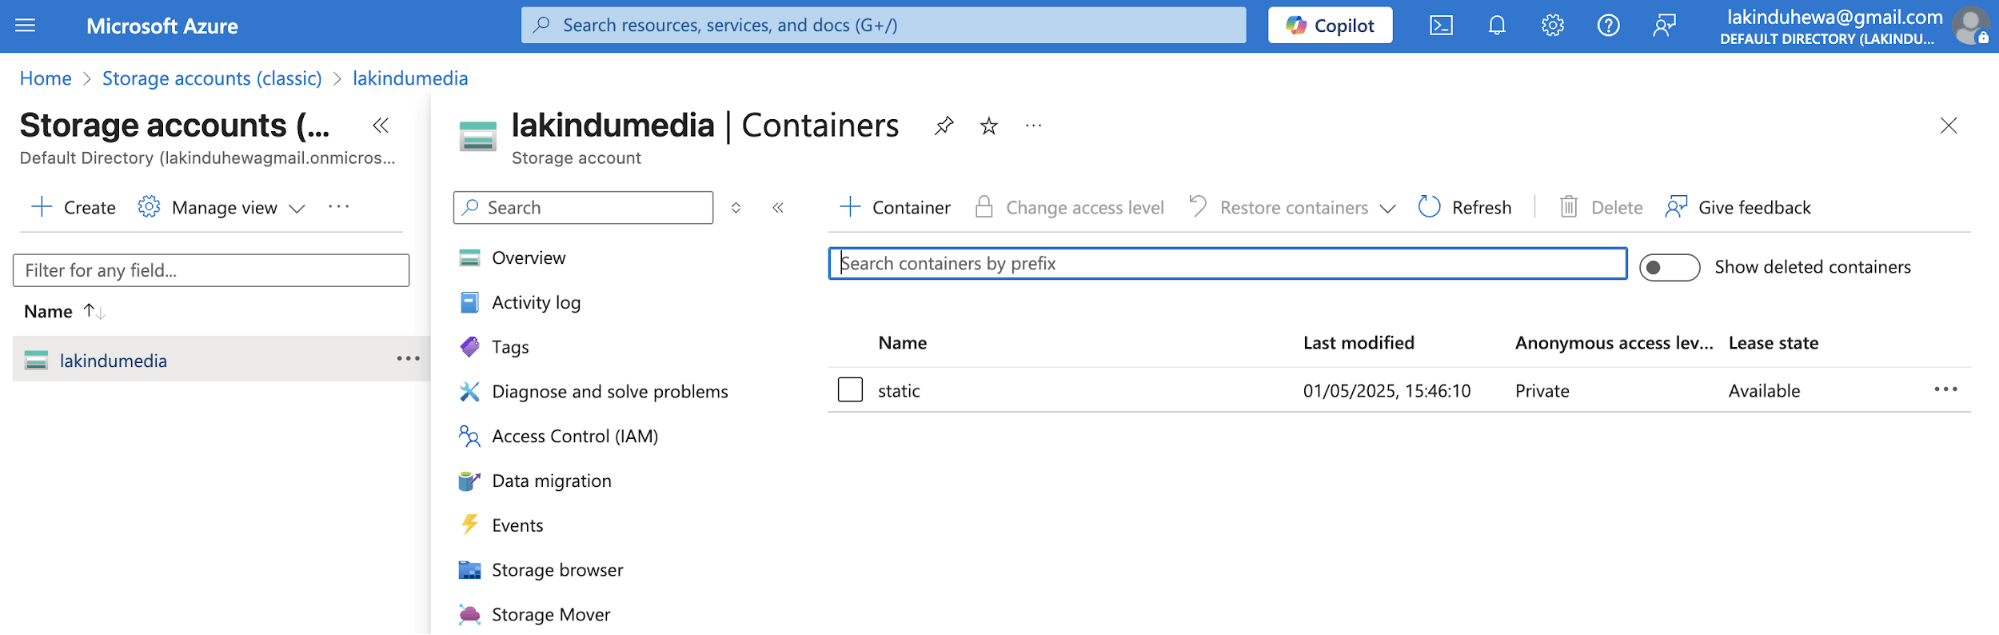The image size is (1999, 635).
Task: Open the Manage view dropdown
Action: (x=221, y=207)
